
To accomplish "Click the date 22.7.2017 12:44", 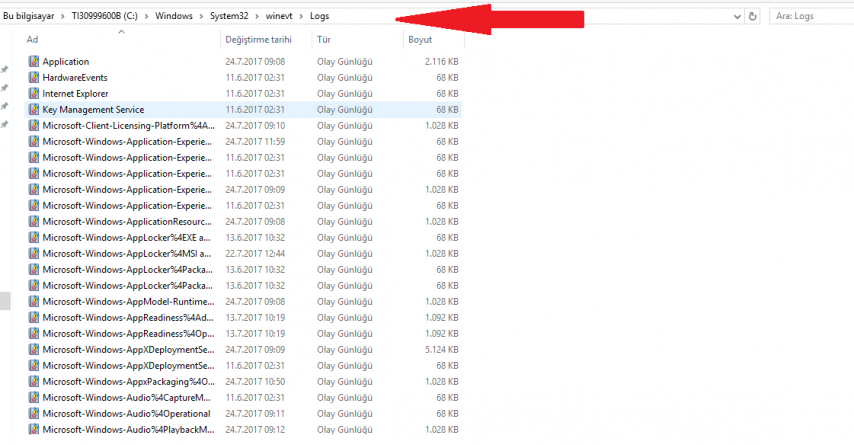I will [255, 253].
